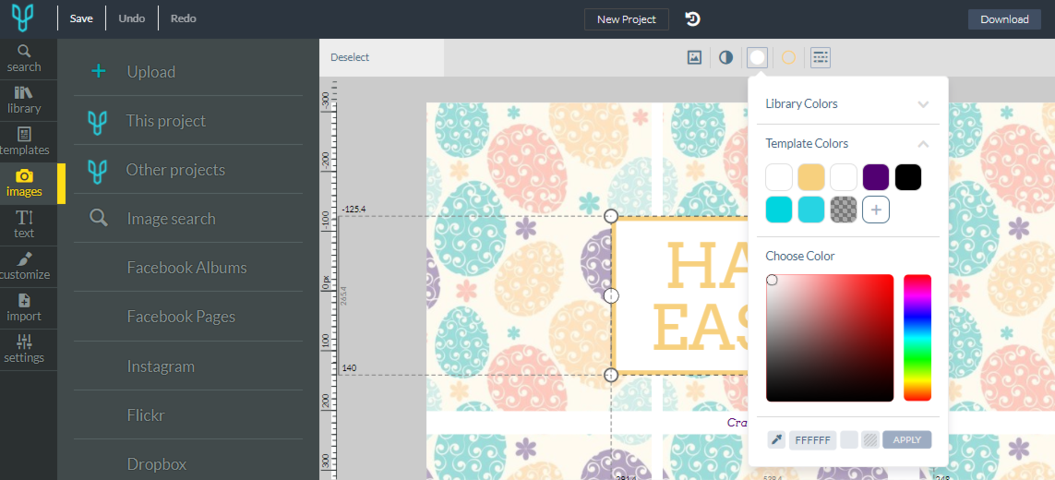Click the plus add color swatch button
The image size is (1055, 480).
point(876,210)
